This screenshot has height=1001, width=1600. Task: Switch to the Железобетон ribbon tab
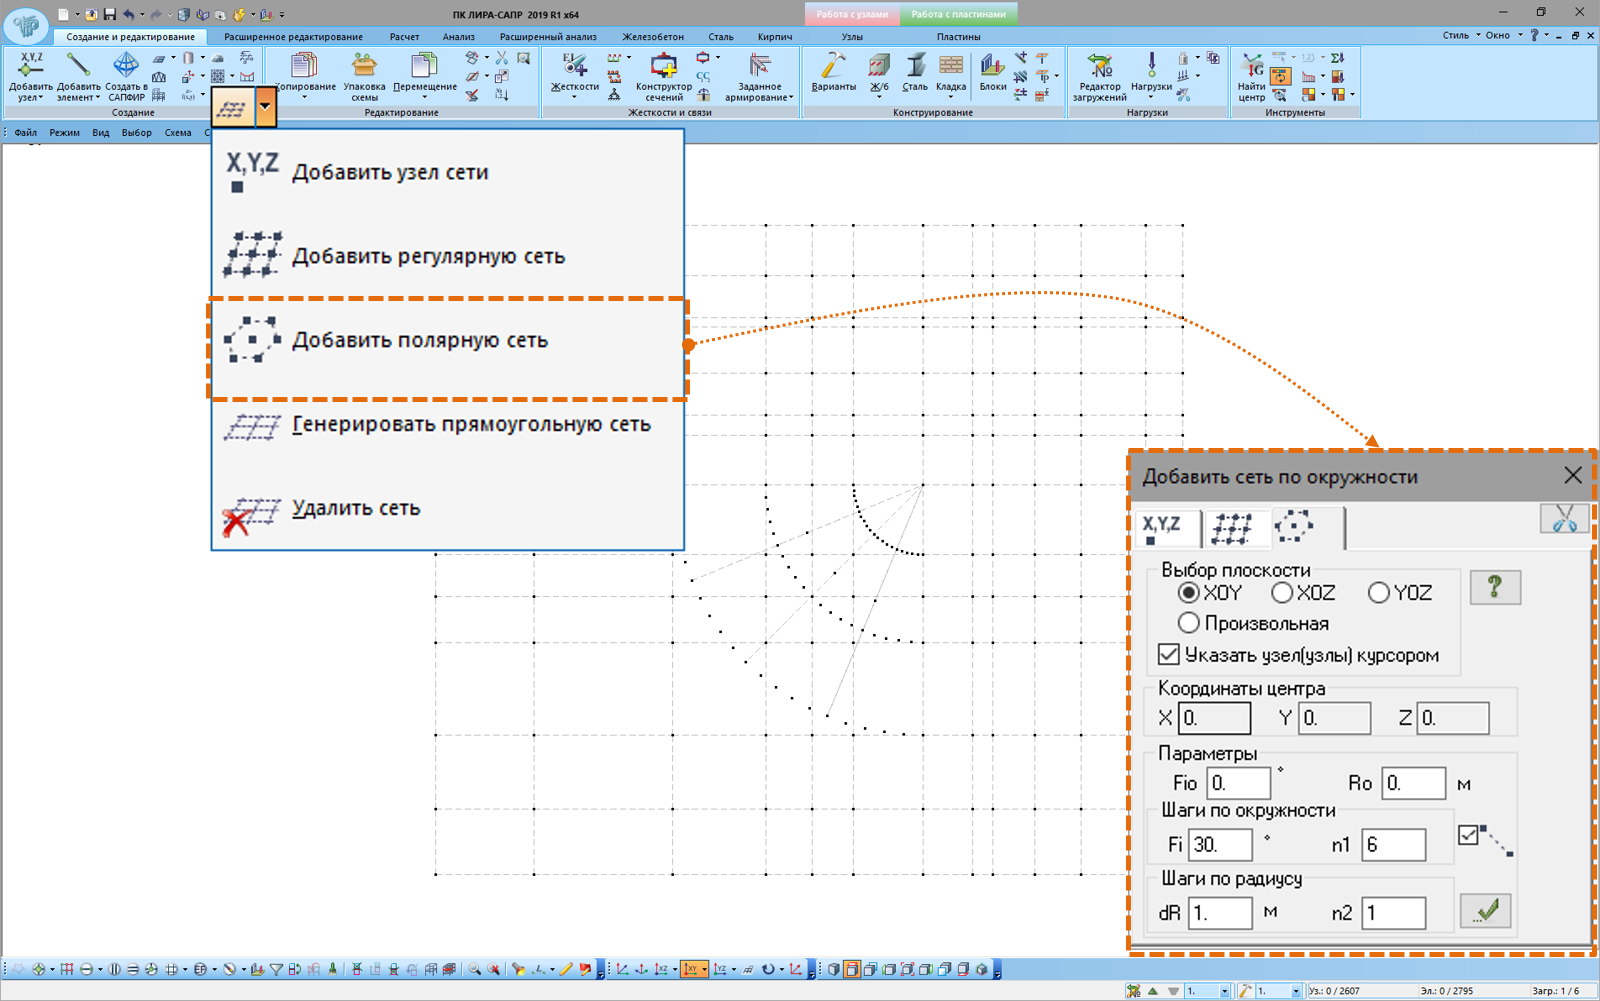[652, 37]
